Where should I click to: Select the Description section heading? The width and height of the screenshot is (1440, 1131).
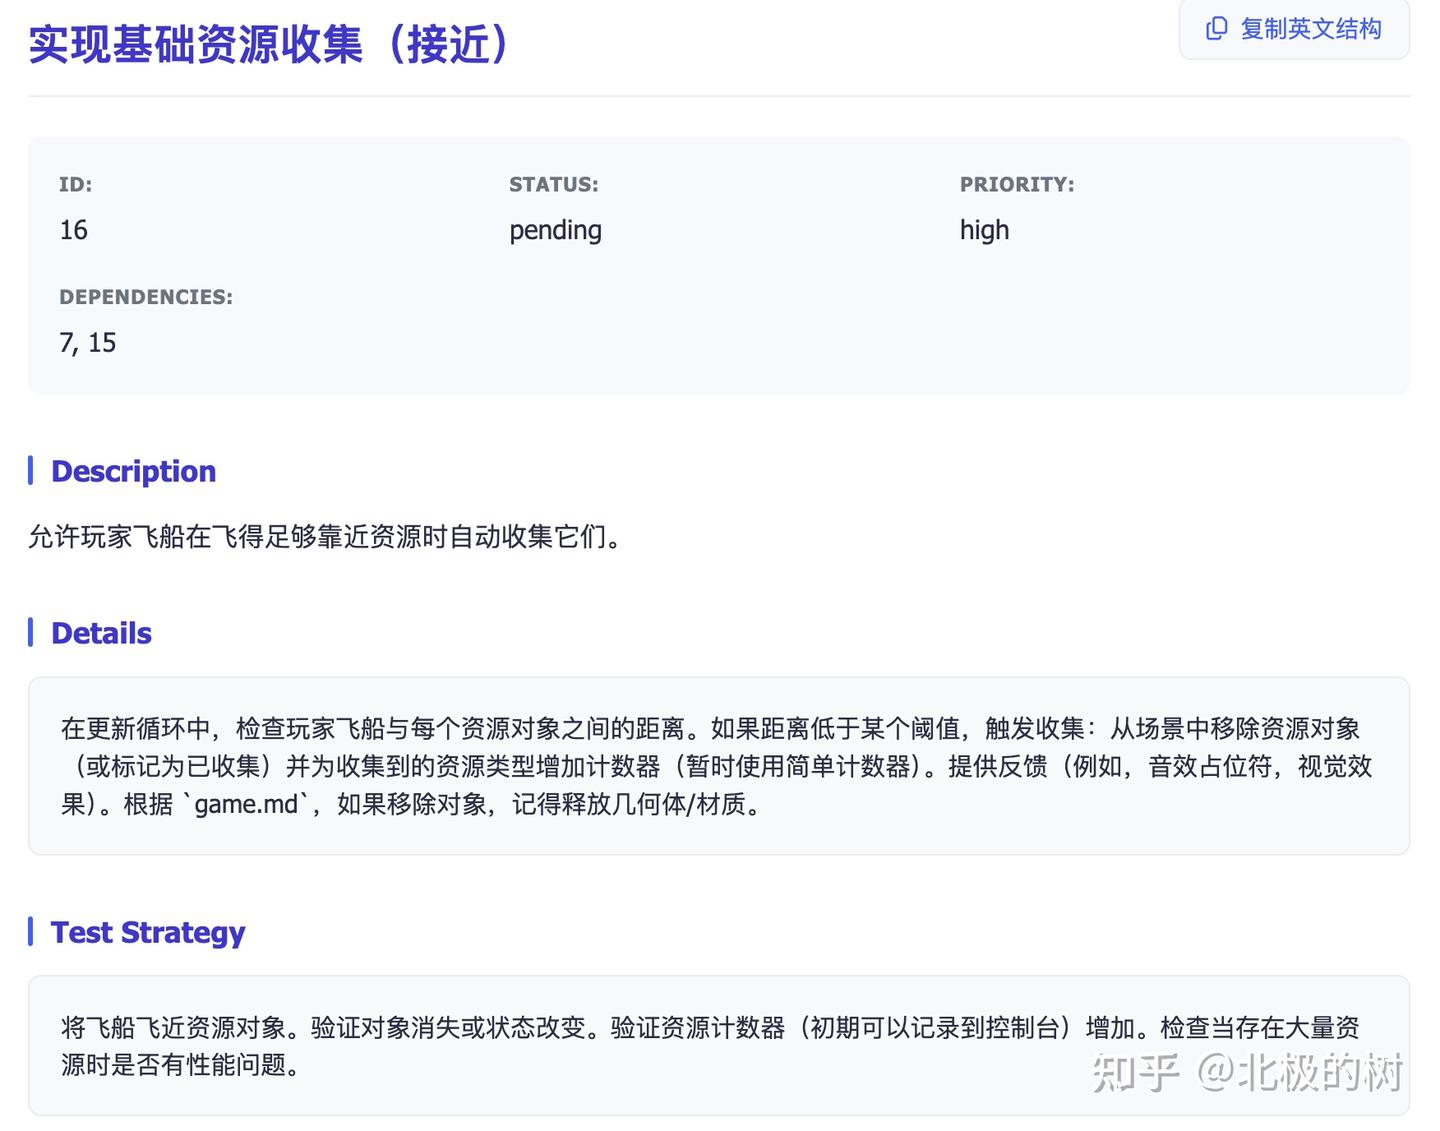pos(133,470)
